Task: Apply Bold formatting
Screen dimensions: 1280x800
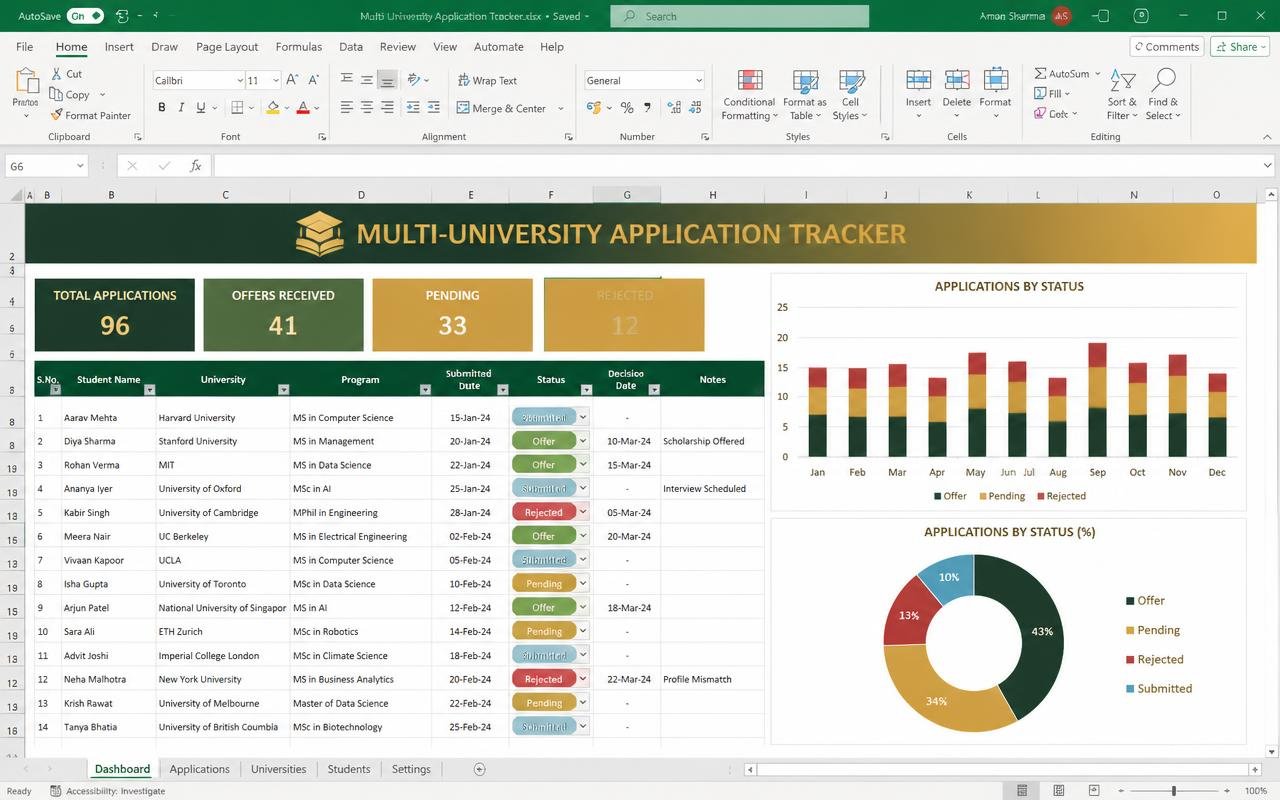Action: [162, 108]
